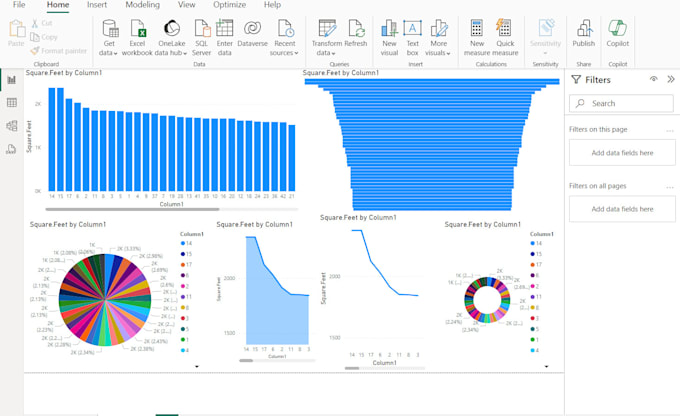Click the pie chart title Square.Feet by Column1
The width and height of the screenshot is (680, 416).
[x=68, y=224]
